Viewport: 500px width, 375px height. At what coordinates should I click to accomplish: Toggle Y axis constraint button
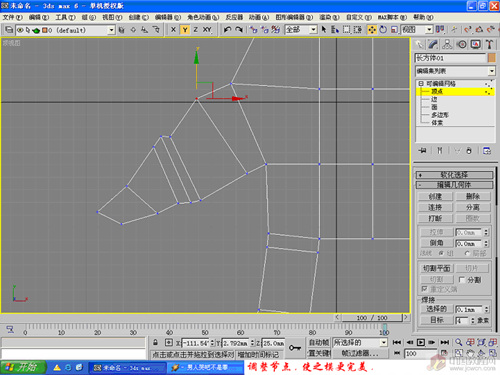[x=185, y=30]
